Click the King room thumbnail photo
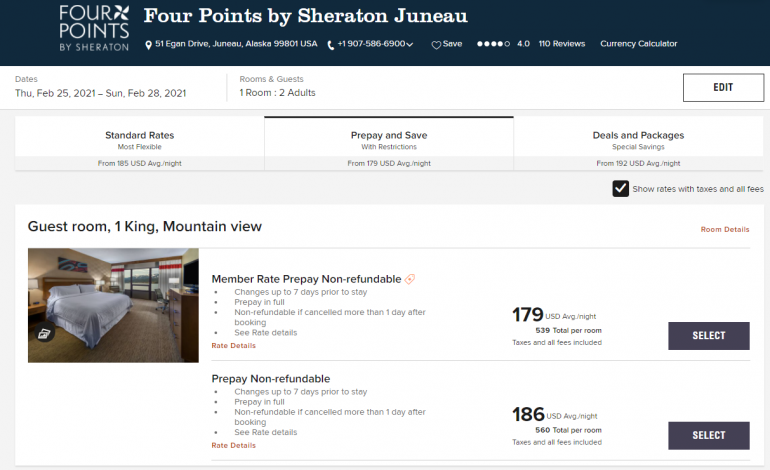770x470 pixels. coord(113,305)
